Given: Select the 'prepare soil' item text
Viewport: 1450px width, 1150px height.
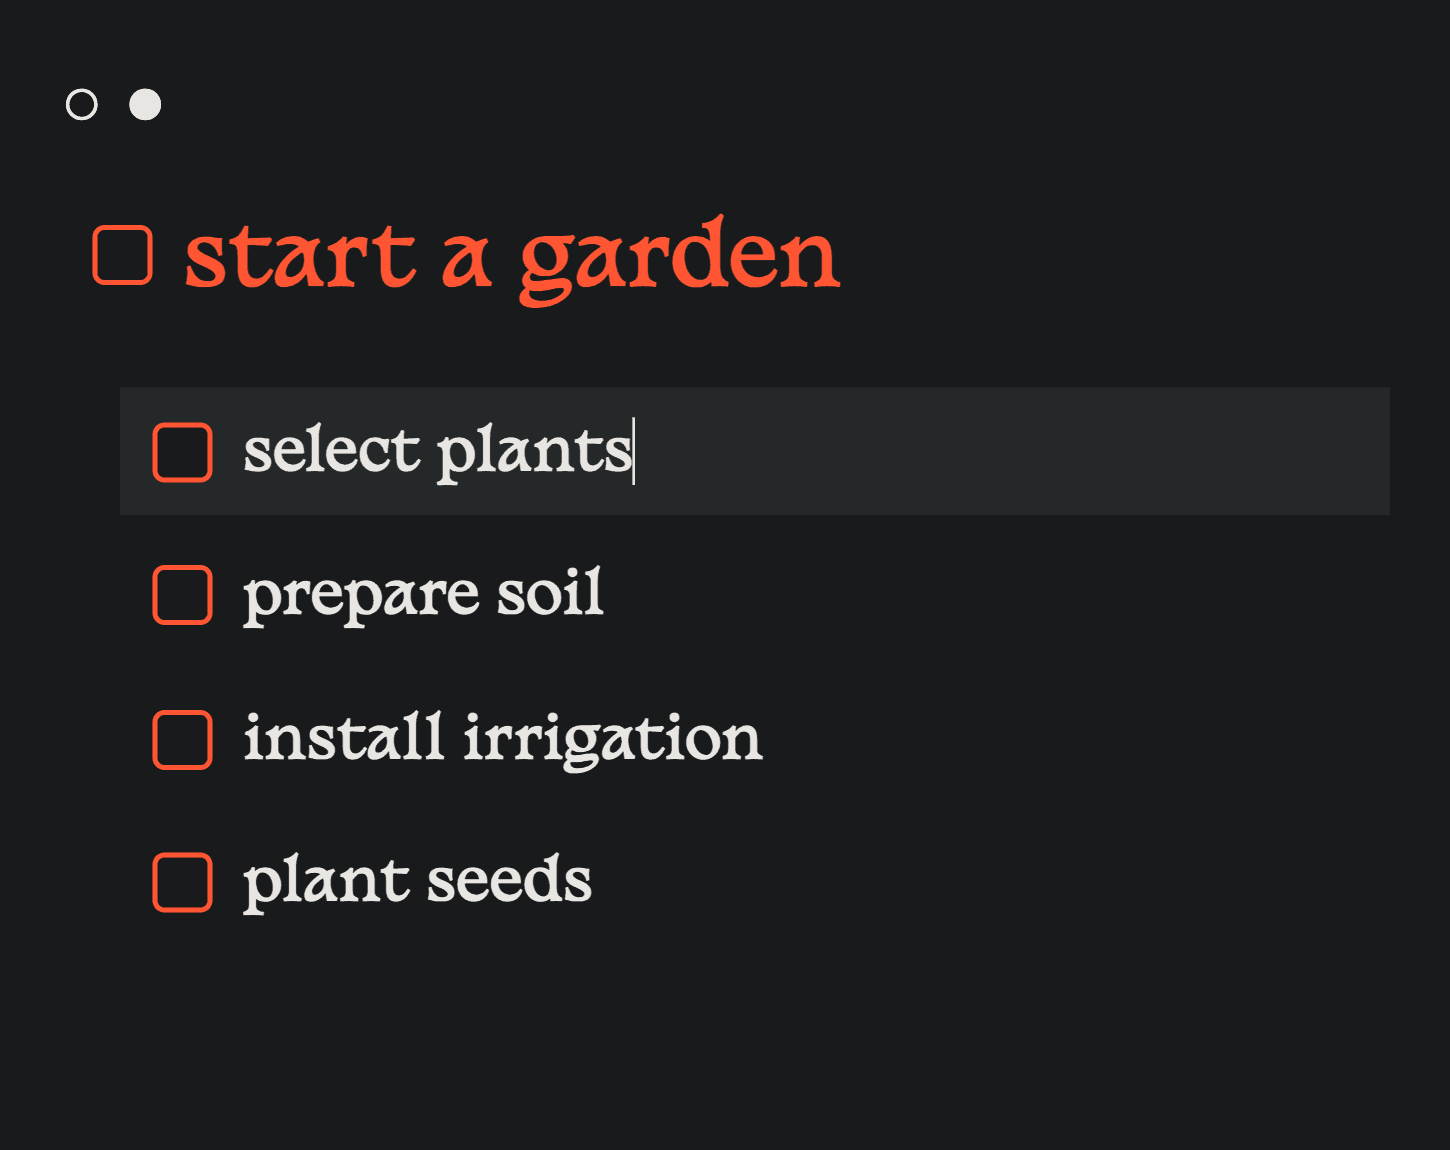Looking at the screenshot, I should (423, 595).
